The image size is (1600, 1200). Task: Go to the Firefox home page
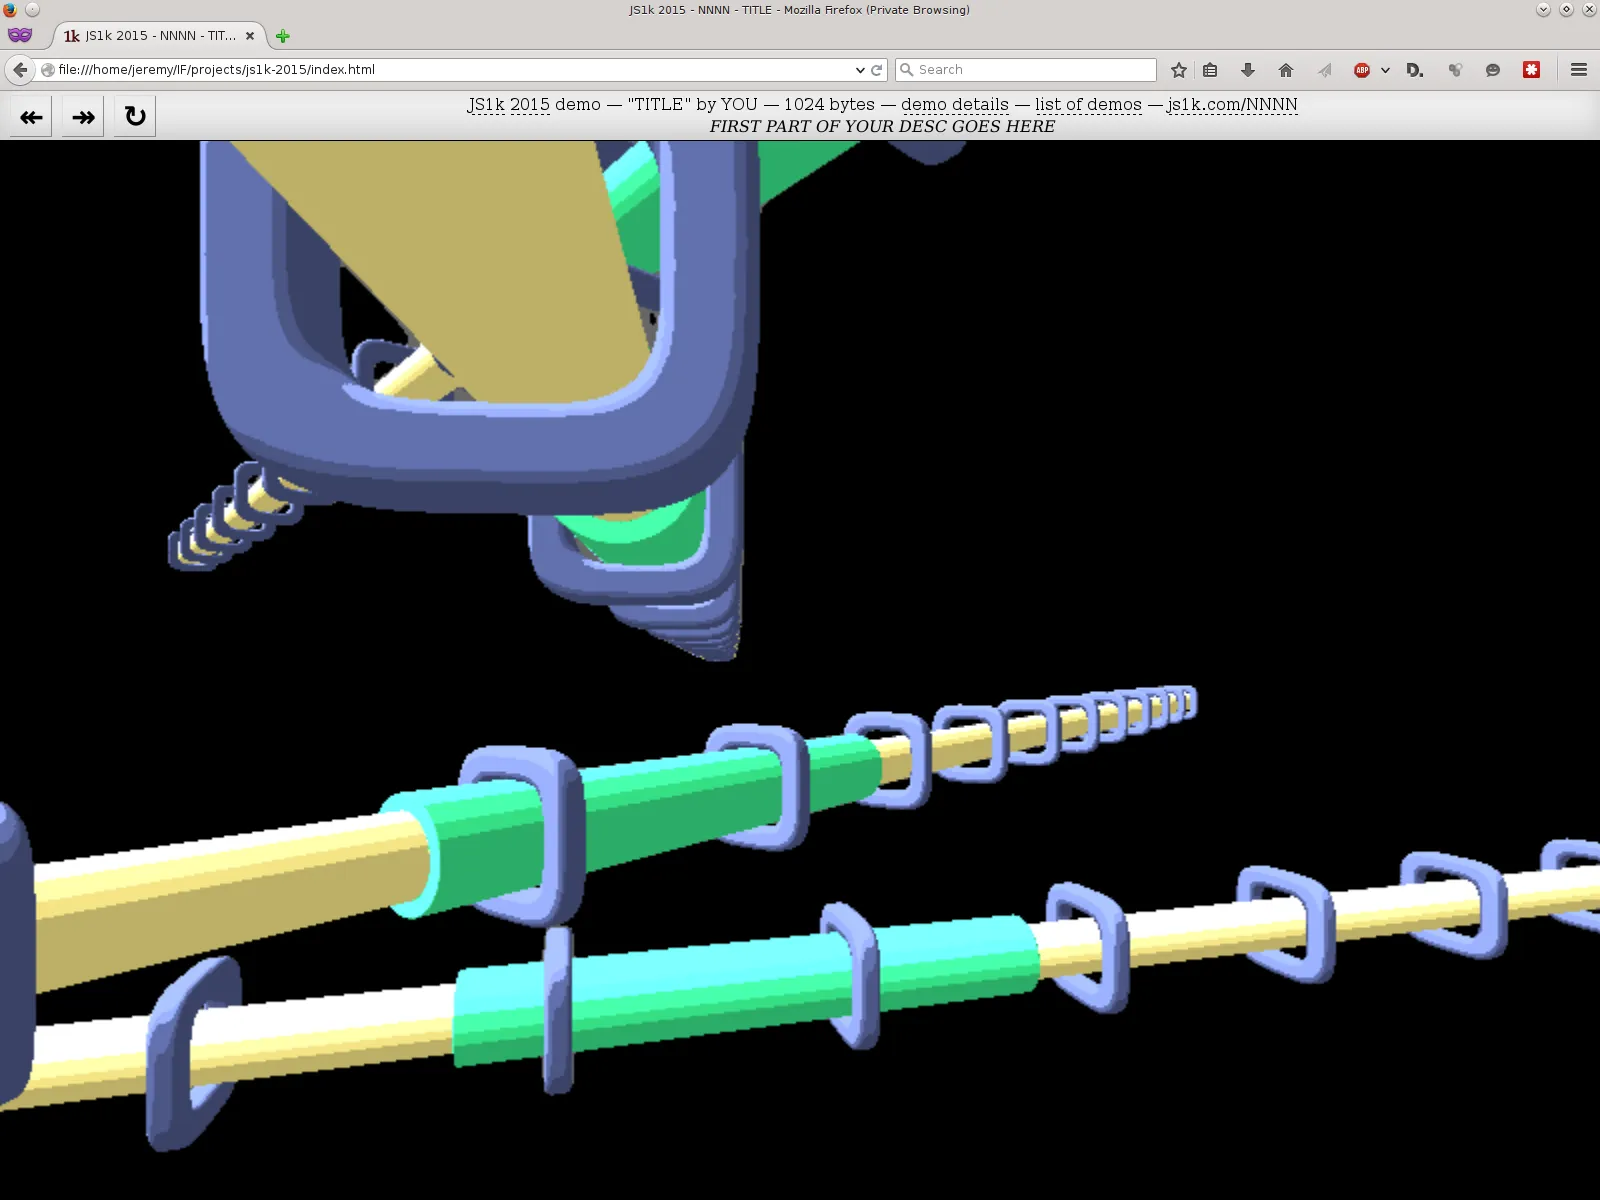[x=1286, y=70]
